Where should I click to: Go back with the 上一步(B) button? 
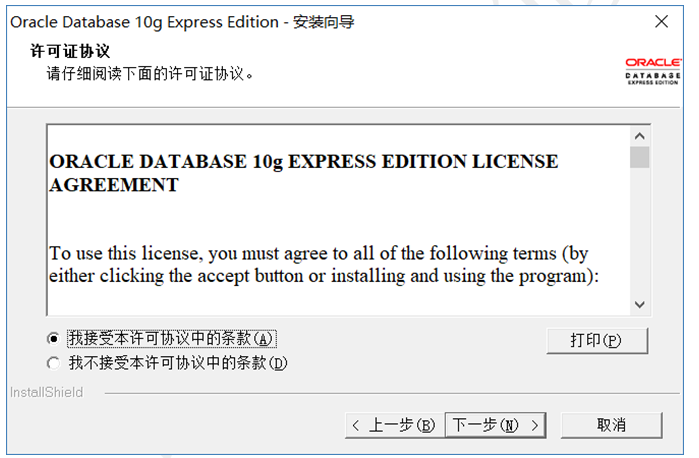tap(395, 425)
